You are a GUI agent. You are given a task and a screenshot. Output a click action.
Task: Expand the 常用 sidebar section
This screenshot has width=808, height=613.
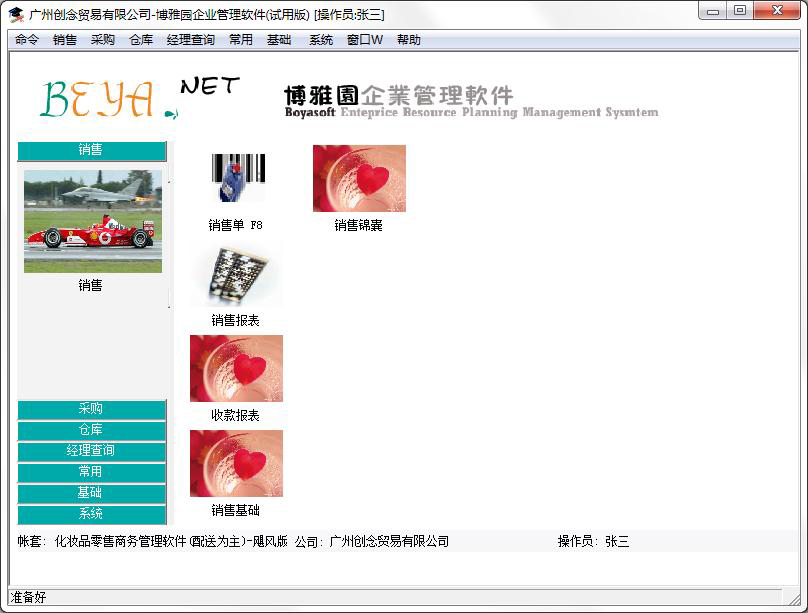[91, 473]
